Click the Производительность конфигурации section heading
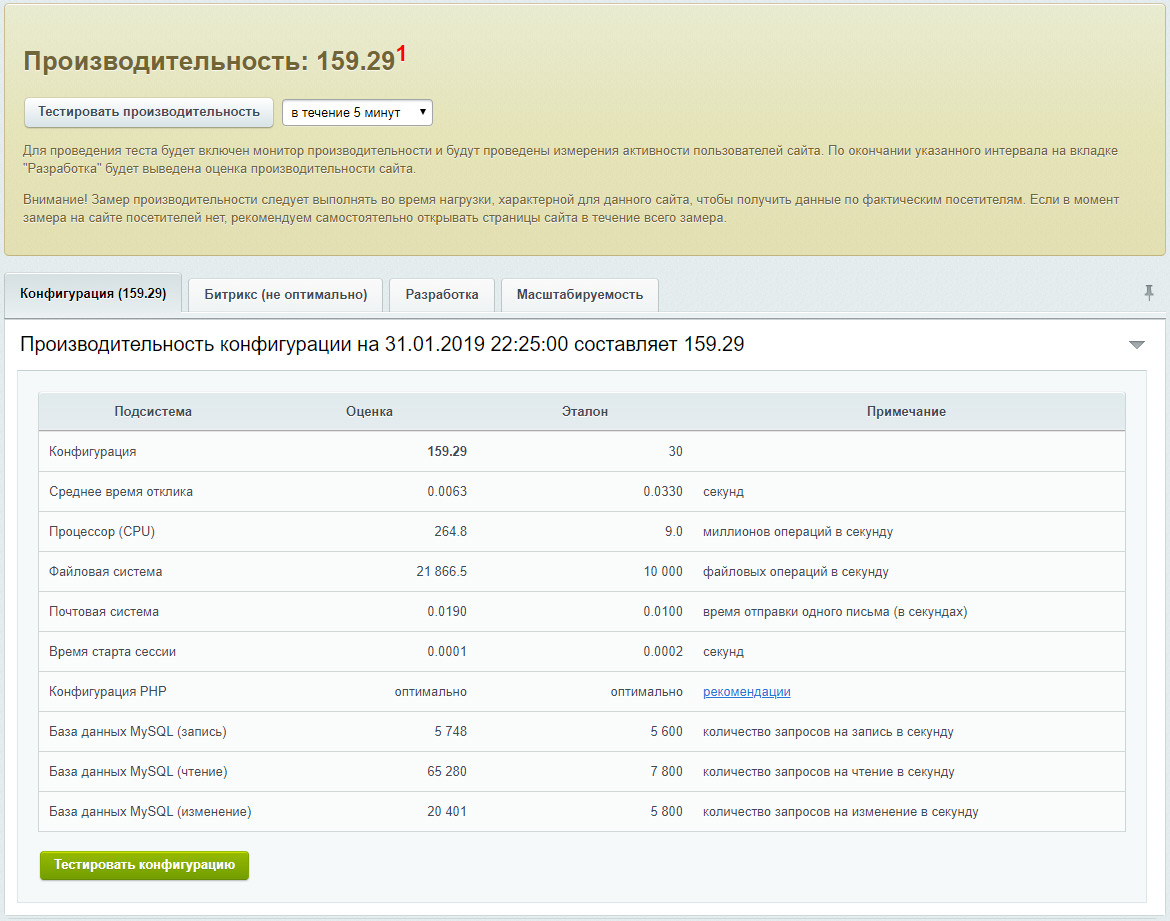The height and width of the screenshot is (921, 1170). tap(382, 344)
